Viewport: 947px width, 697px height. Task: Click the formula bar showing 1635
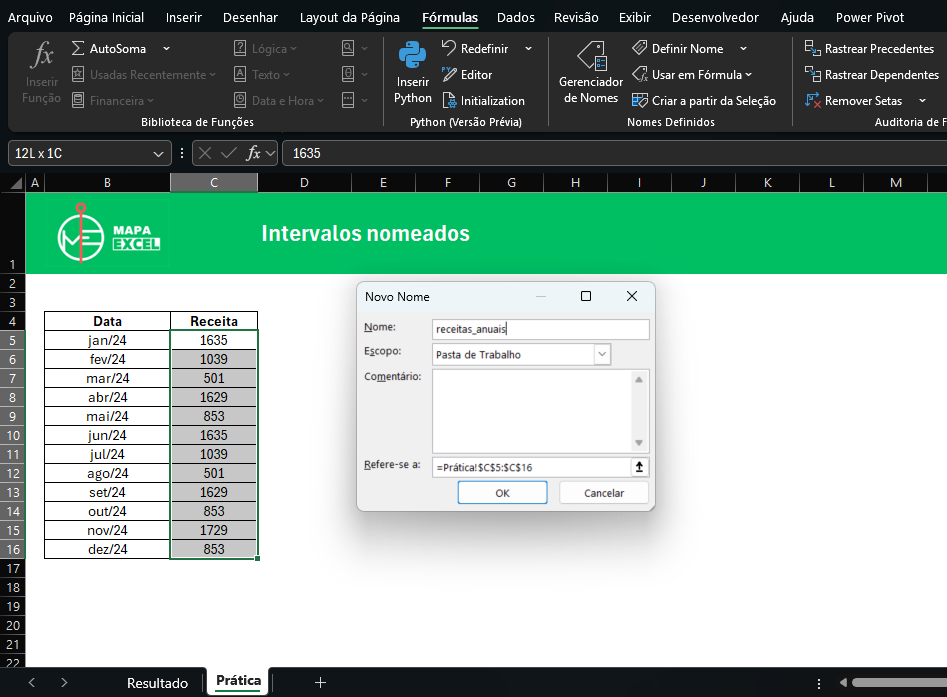coord(614,153)
